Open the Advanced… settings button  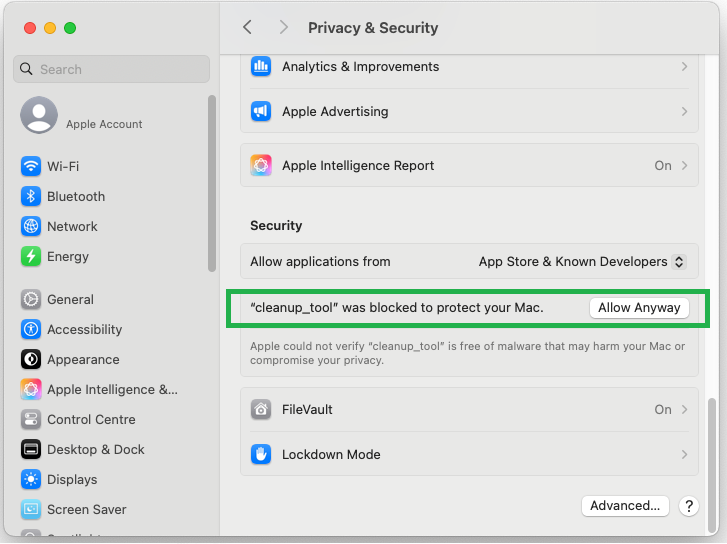tap(625, 506)
